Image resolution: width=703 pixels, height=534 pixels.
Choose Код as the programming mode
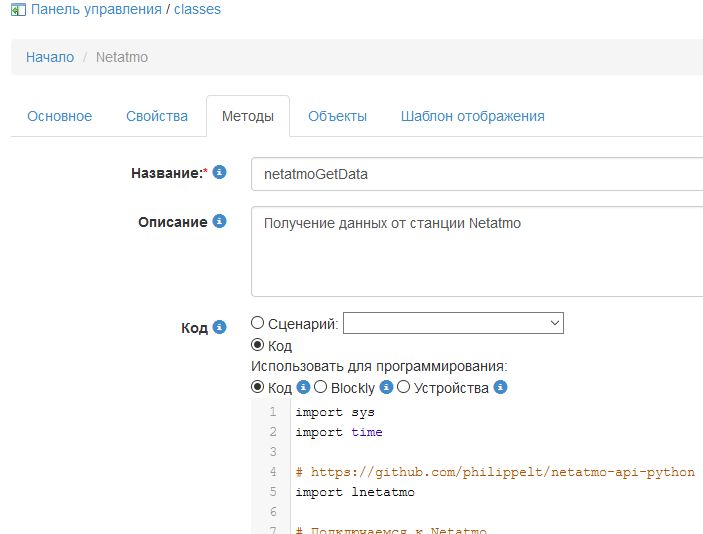(x=257, y=386)
